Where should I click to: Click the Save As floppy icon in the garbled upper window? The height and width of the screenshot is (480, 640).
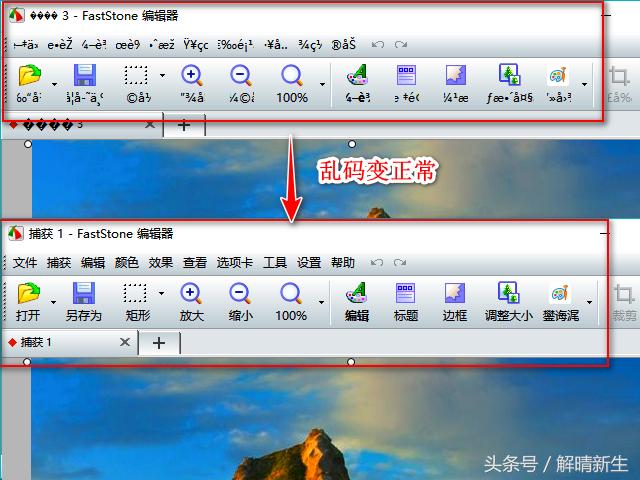pyautogui.click(x=84, y=75)
